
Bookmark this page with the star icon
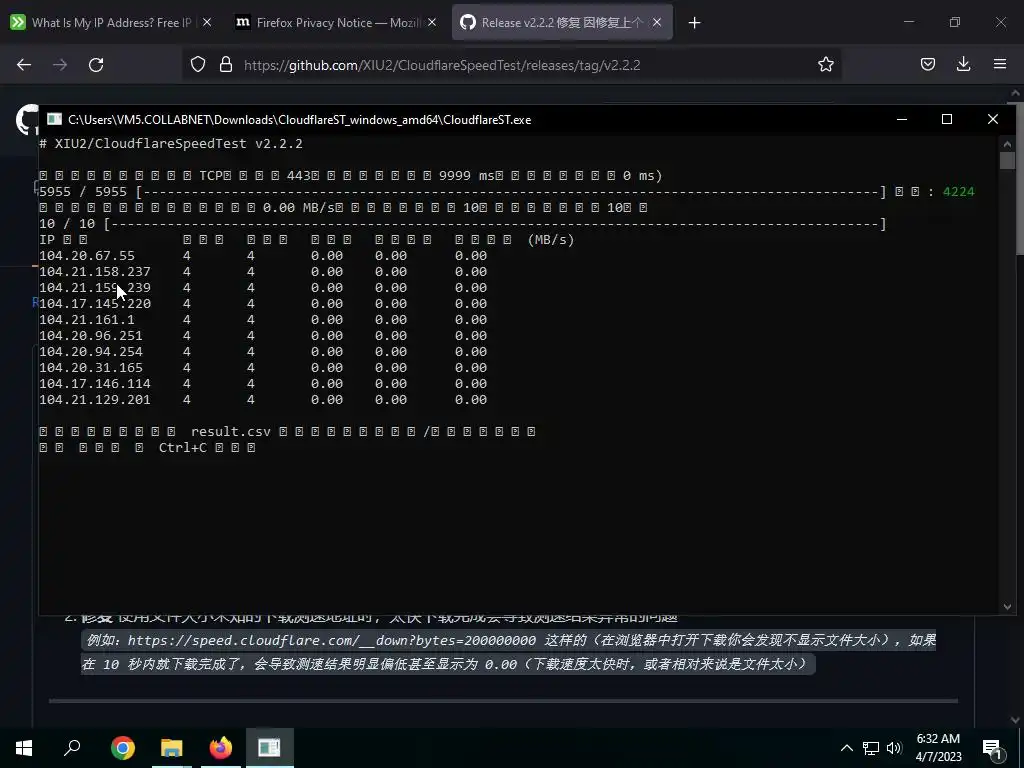coord(825,64)
